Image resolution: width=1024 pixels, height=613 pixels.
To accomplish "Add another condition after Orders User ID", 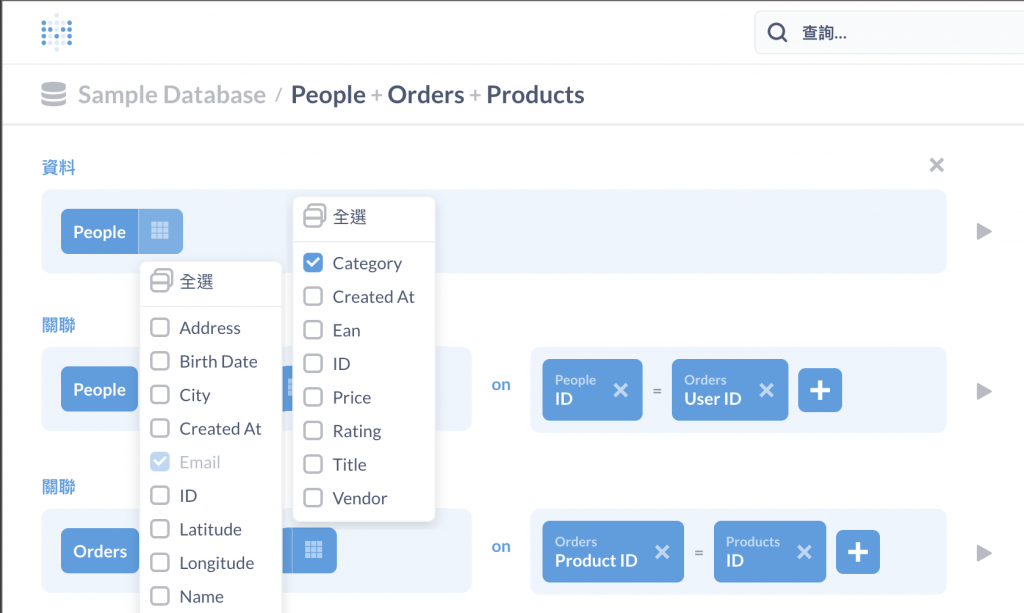I will 819,390.
